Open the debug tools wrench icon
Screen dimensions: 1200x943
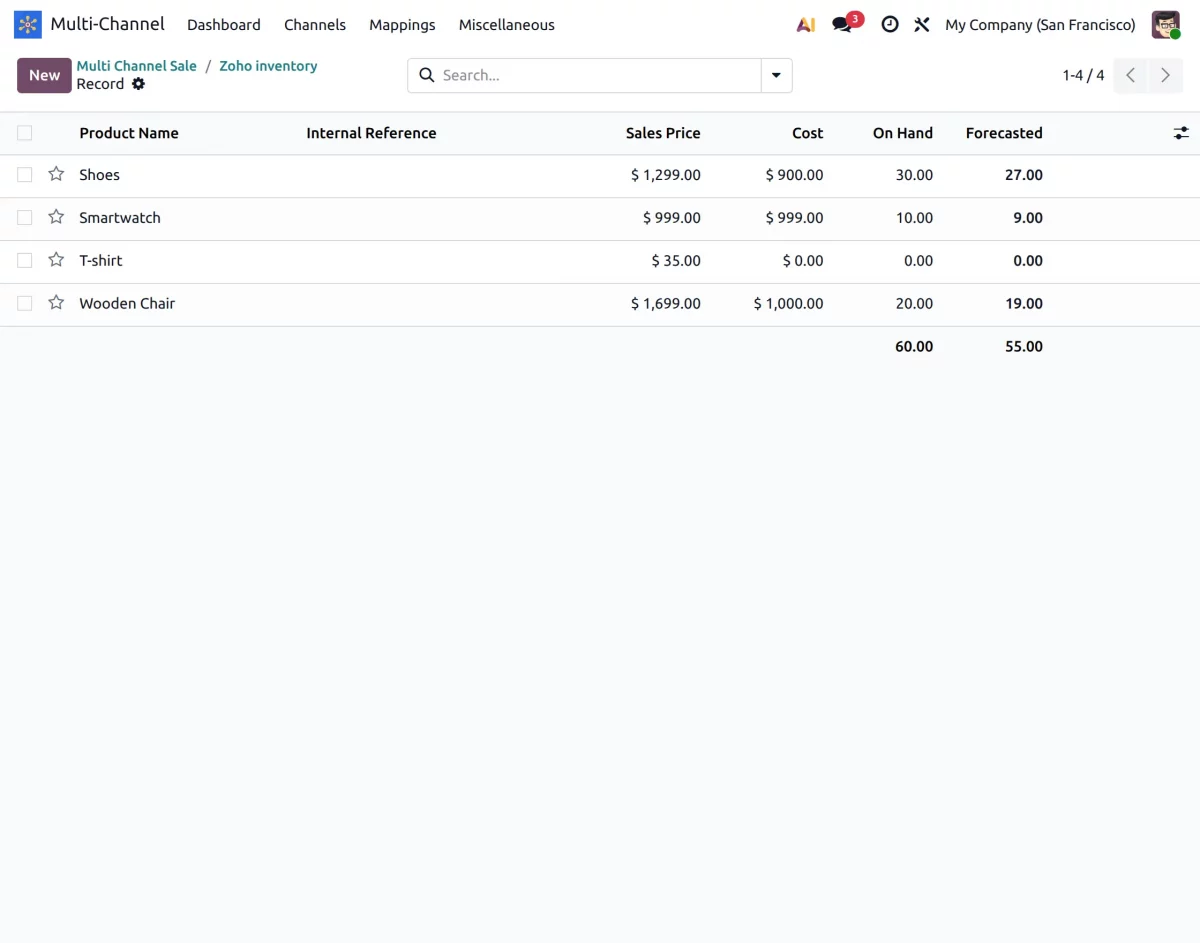pyautogui.click(x=922, y=25)
